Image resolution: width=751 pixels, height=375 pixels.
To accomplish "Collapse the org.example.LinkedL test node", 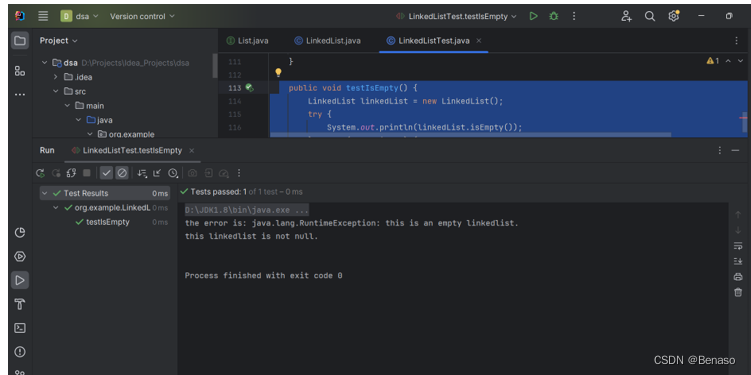I will click(57, 208).
